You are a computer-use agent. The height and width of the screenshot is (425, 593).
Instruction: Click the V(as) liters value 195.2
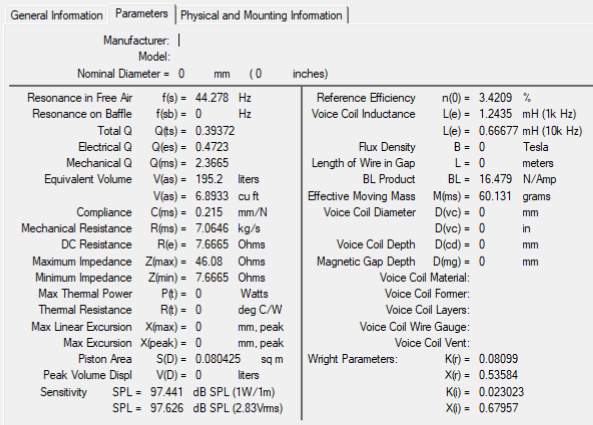(209, 179)
